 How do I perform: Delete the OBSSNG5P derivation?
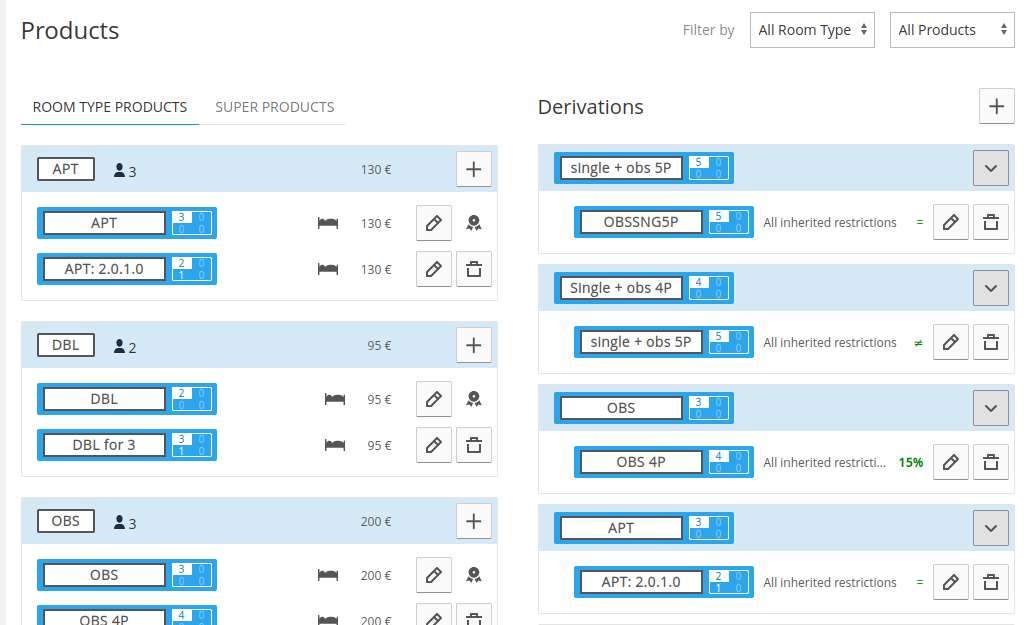pos(991,222)
